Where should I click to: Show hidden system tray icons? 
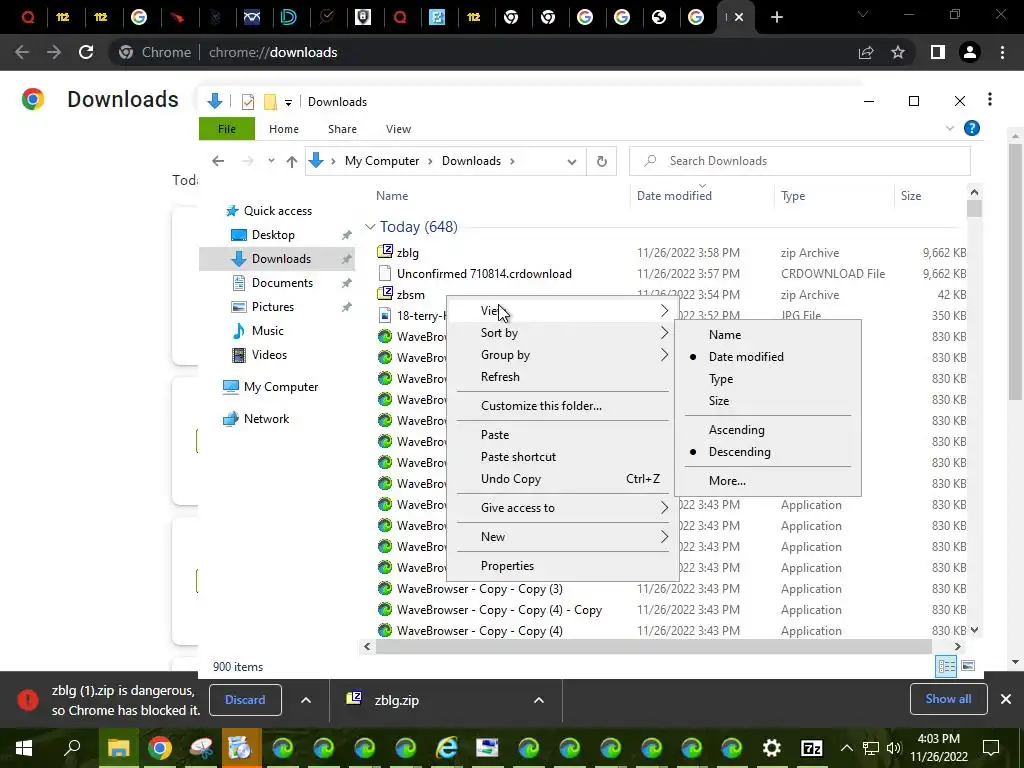846,748
